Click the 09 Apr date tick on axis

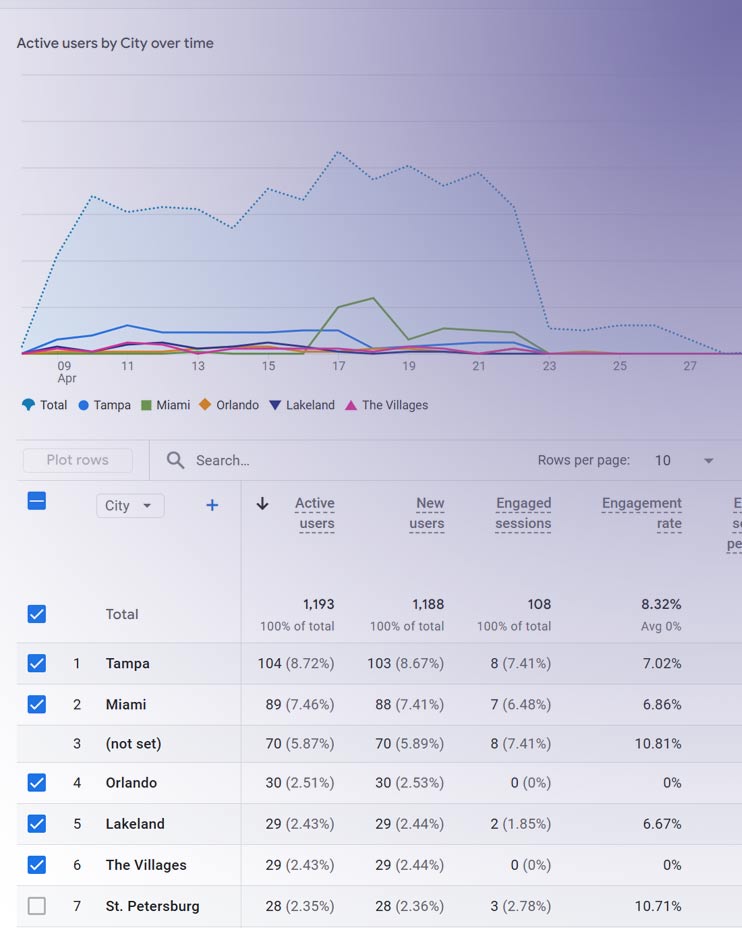[x=65, y=372]
